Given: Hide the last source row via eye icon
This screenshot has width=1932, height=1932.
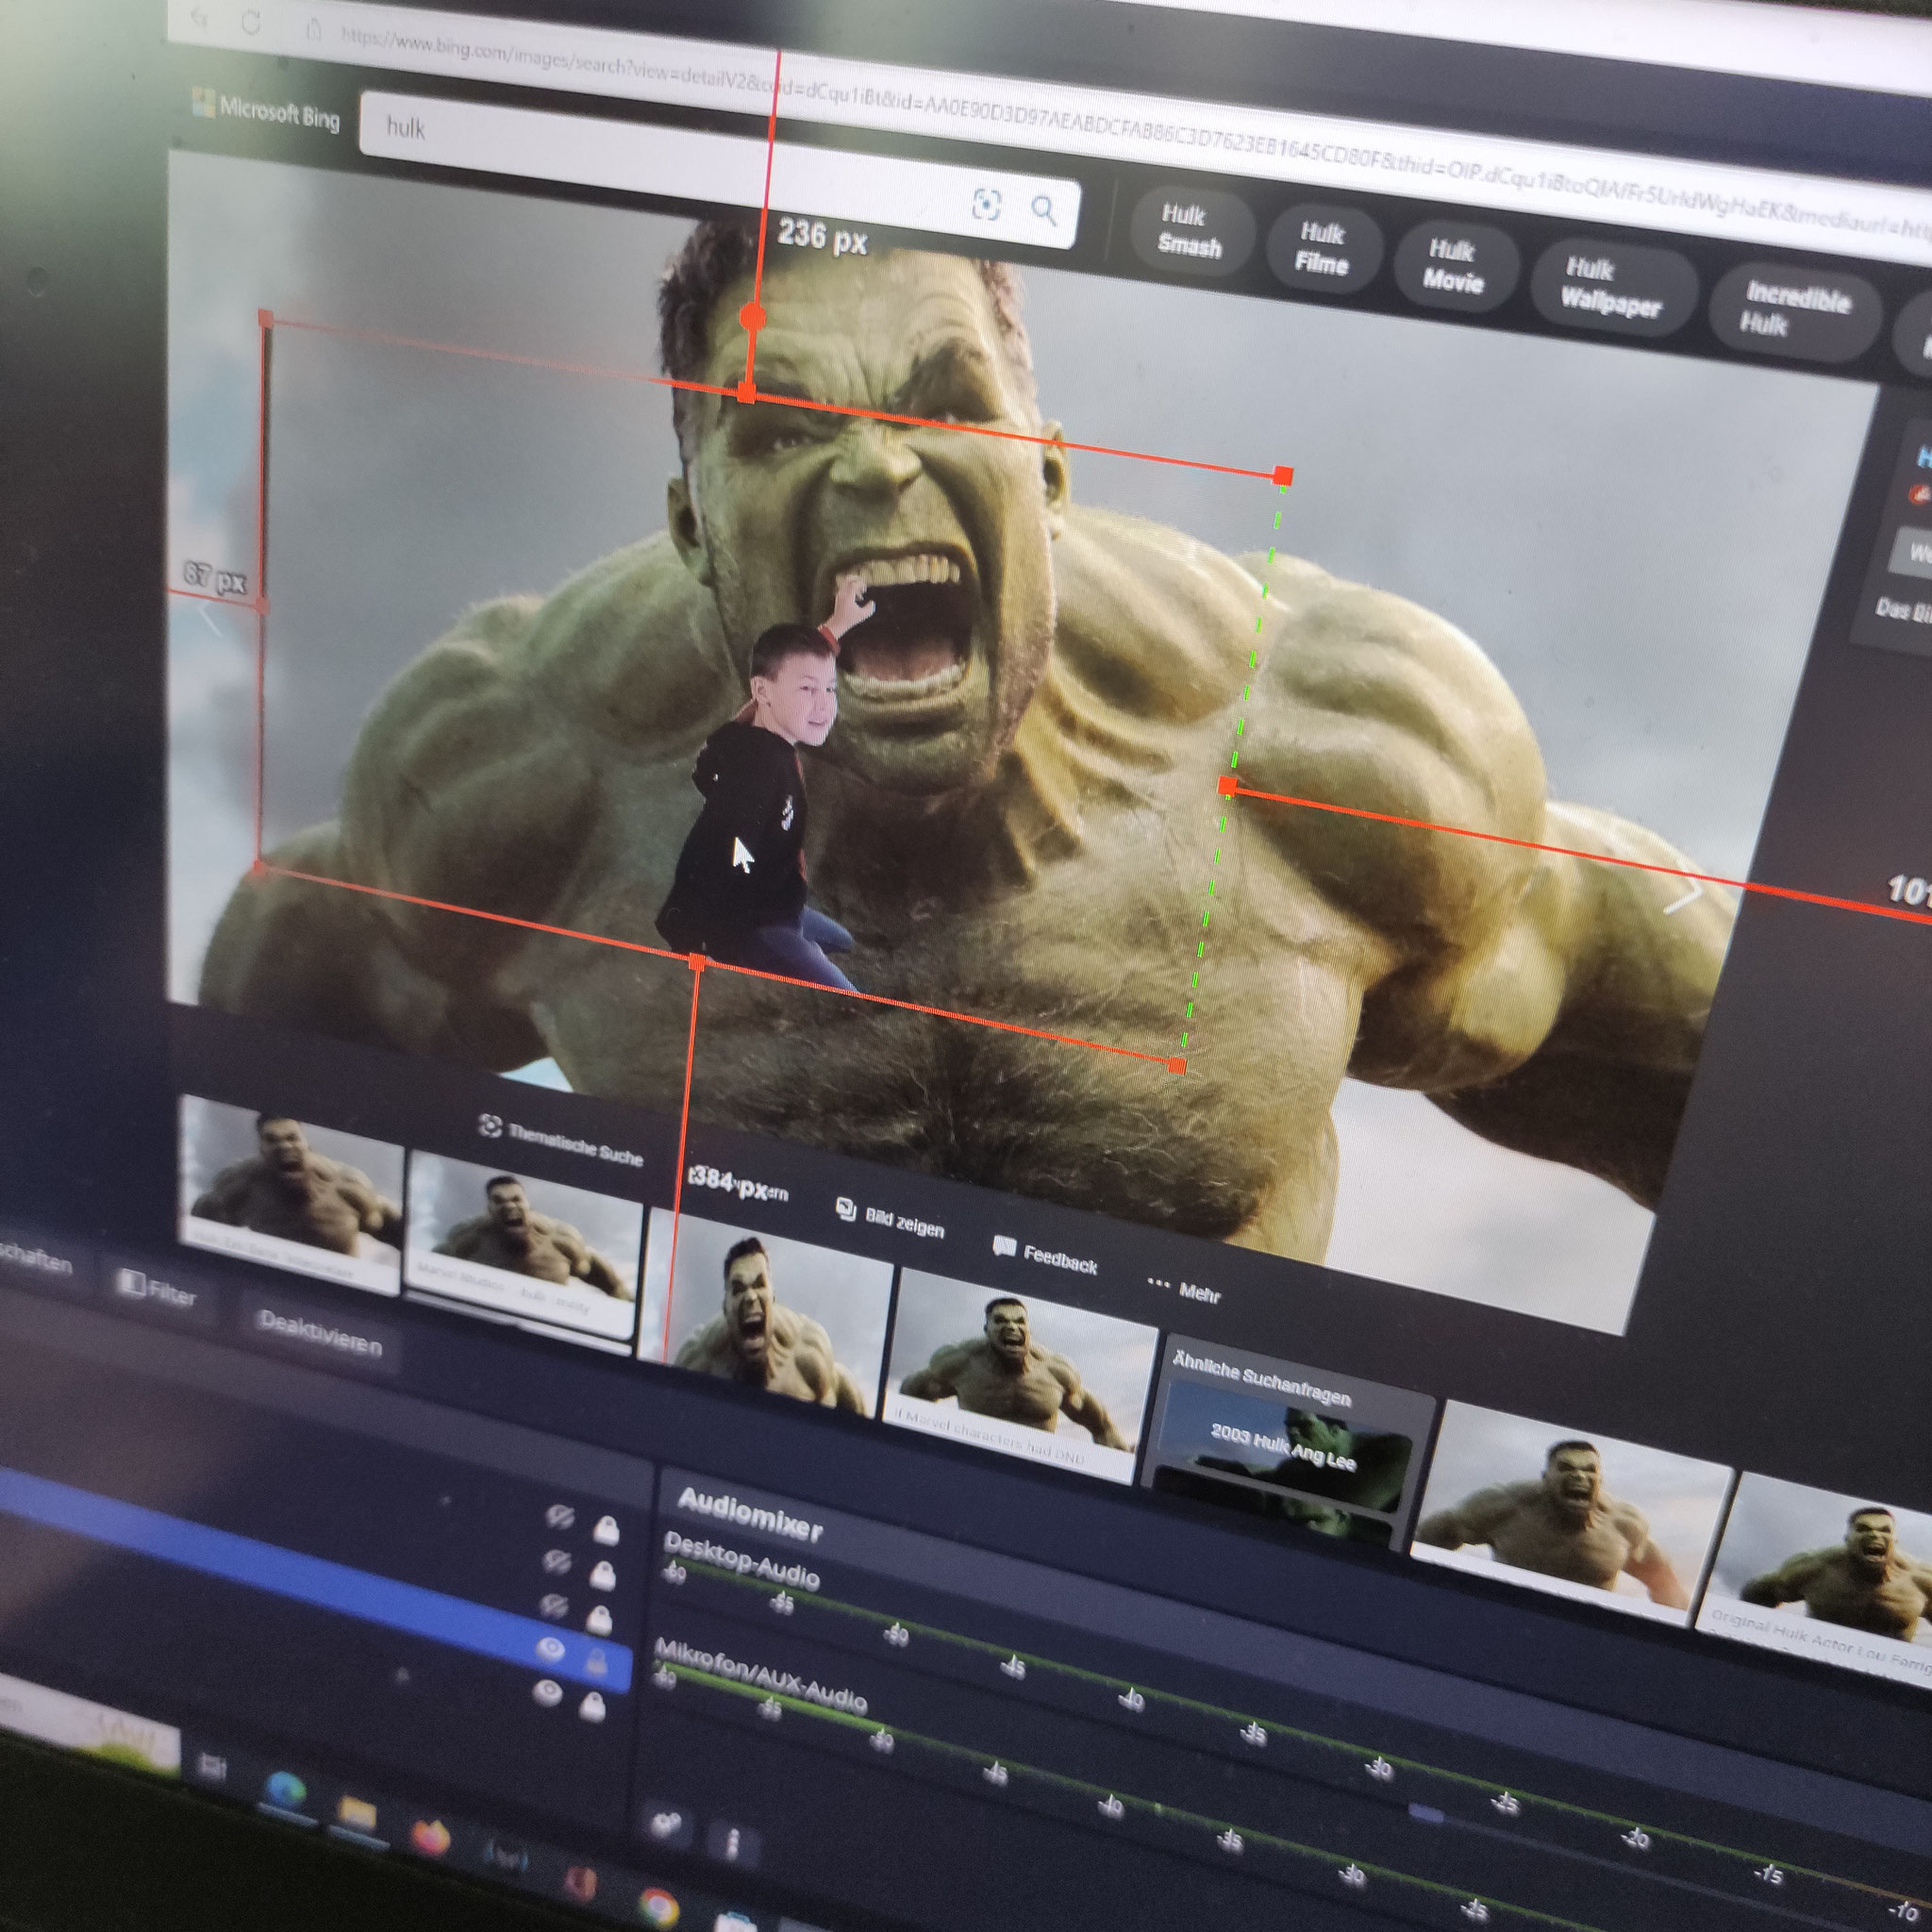Looking at the screenshot, I should 547,1693.
